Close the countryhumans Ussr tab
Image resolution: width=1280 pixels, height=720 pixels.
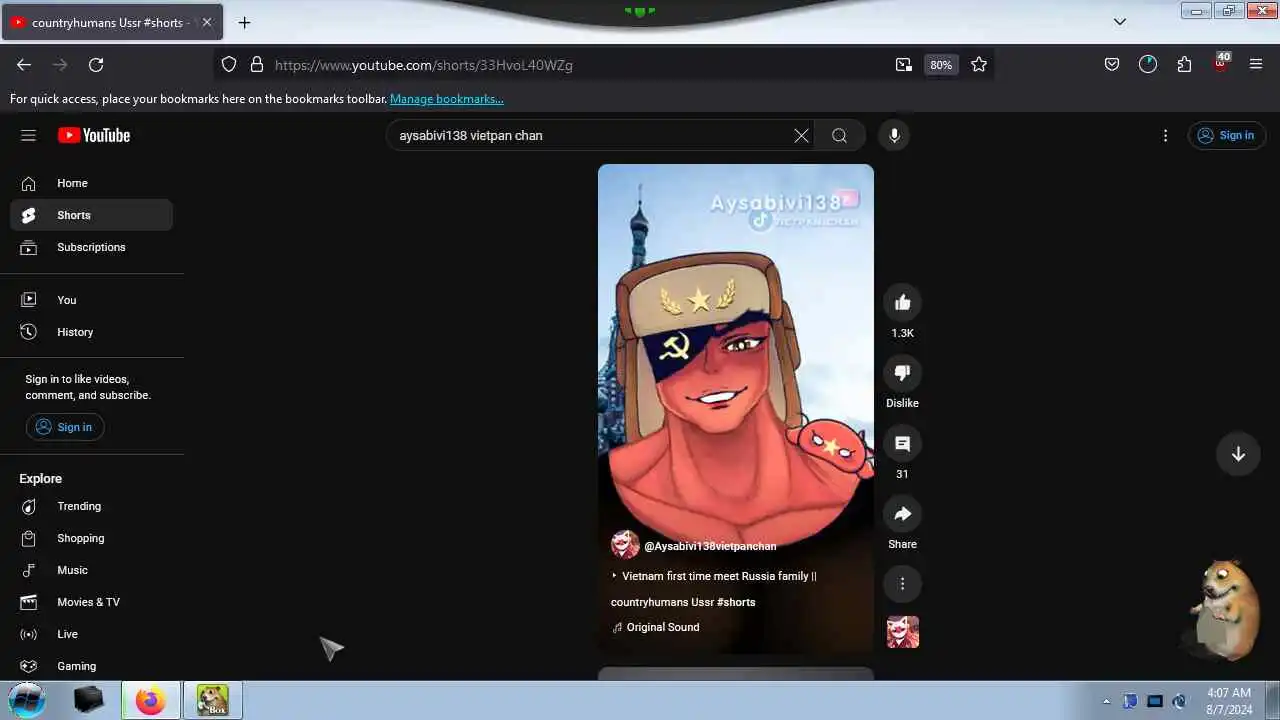coord(207,22)
